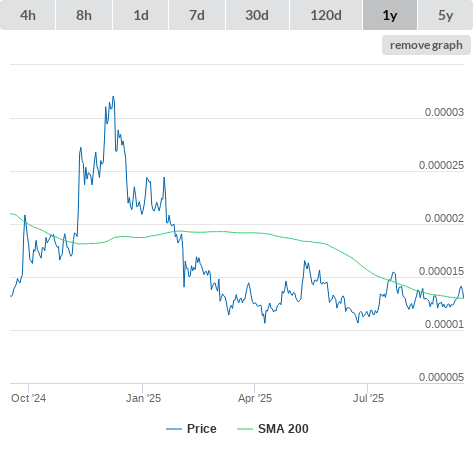Screen dimensions: 474x455
Task: Open the 7d time range tab
Action: point(197,15)
